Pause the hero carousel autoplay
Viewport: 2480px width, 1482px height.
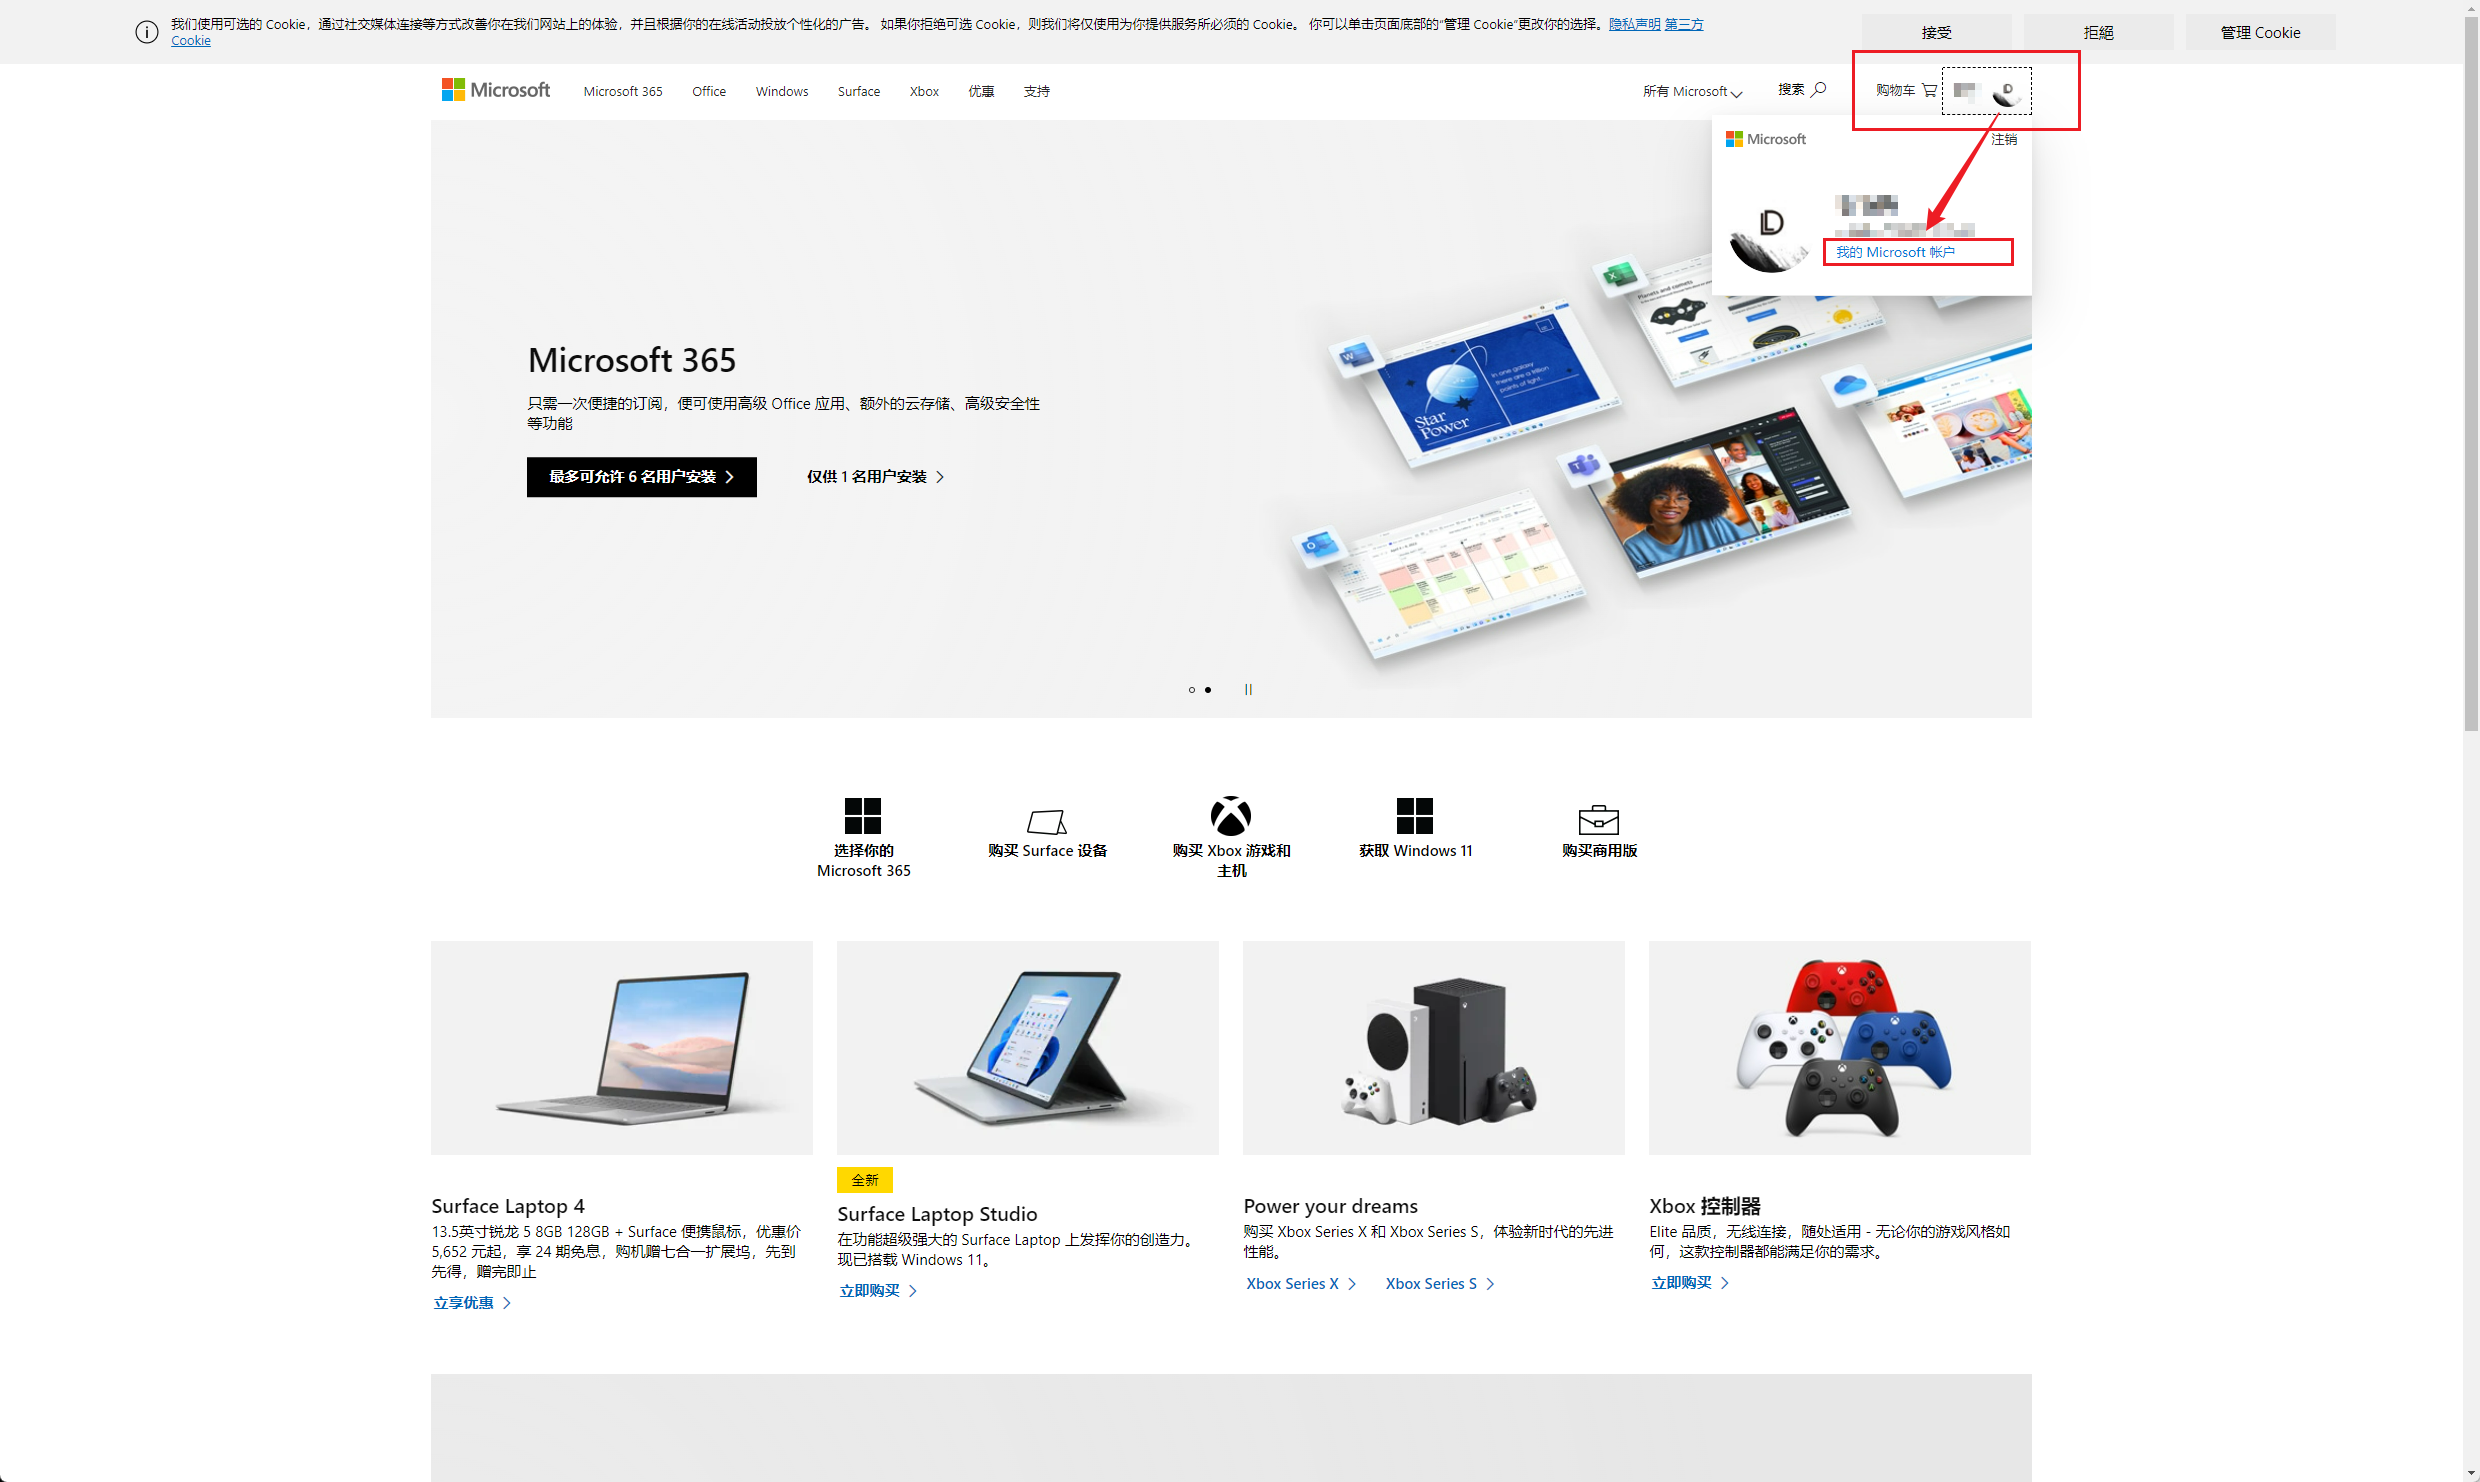(1248, 690)
